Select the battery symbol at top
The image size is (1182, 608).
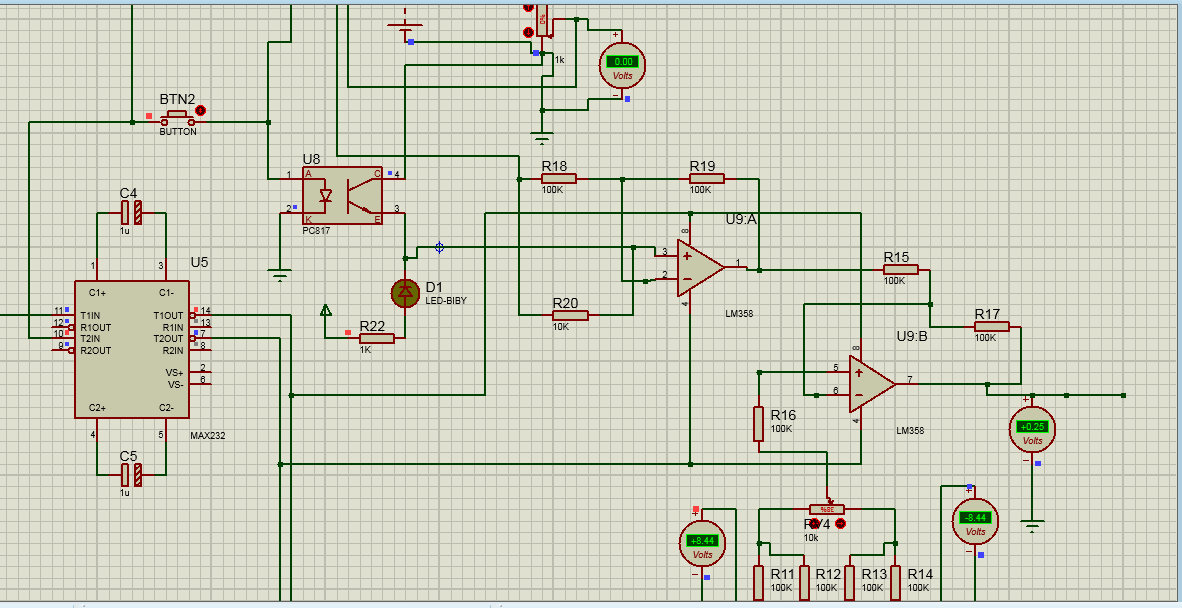tap(406, 27)
